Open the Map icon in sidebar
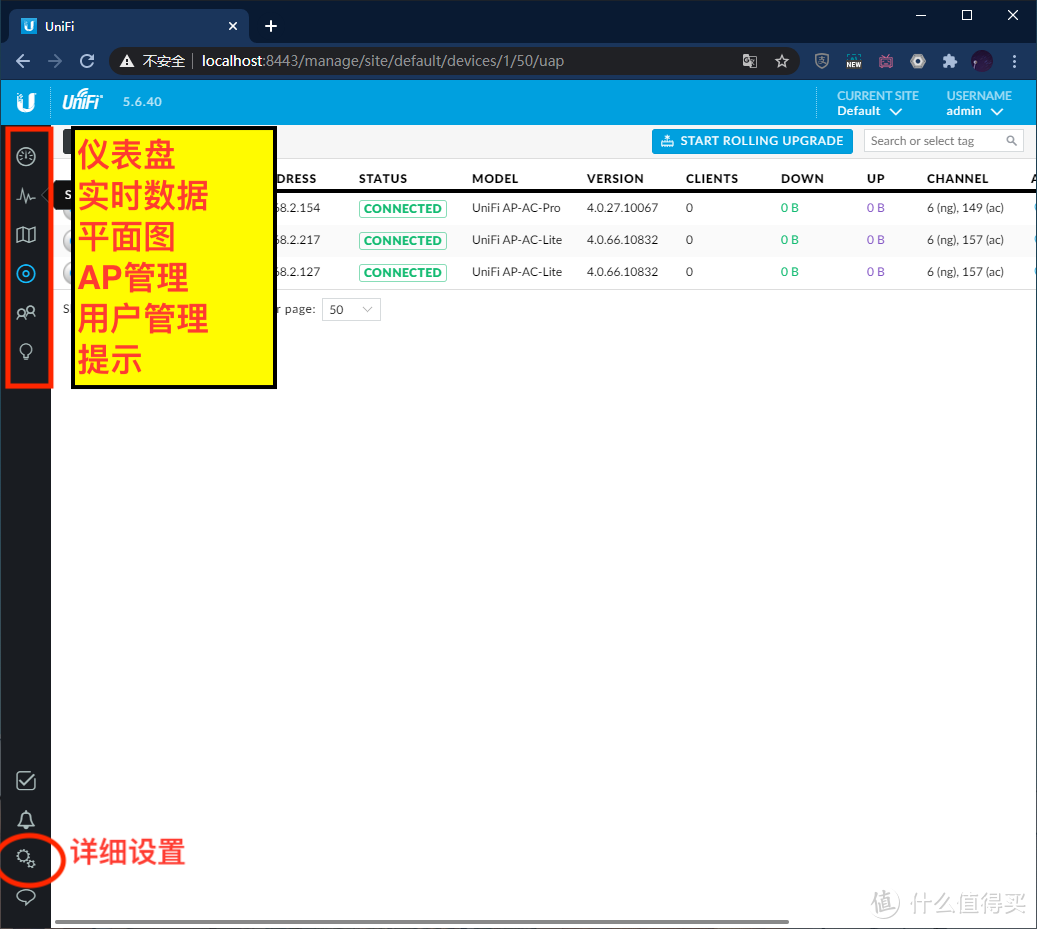 [x=26, y=235]
